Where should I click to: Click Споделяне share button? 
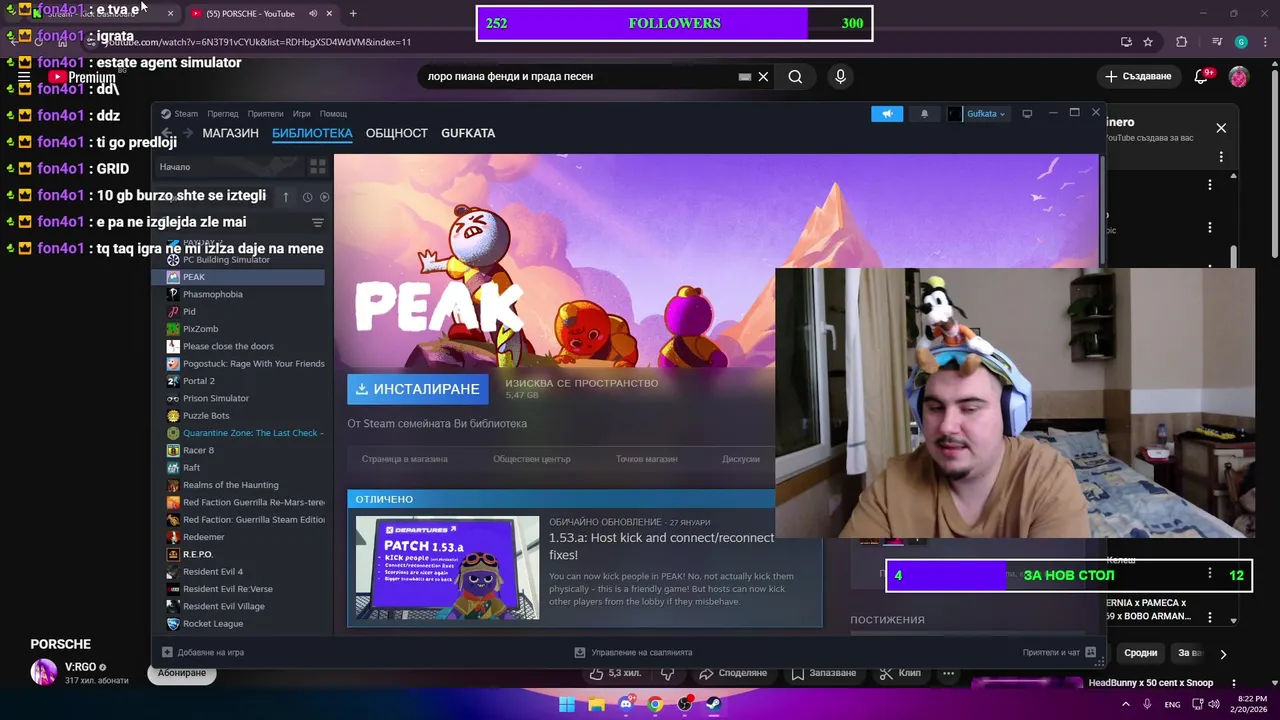click(733, 673)
